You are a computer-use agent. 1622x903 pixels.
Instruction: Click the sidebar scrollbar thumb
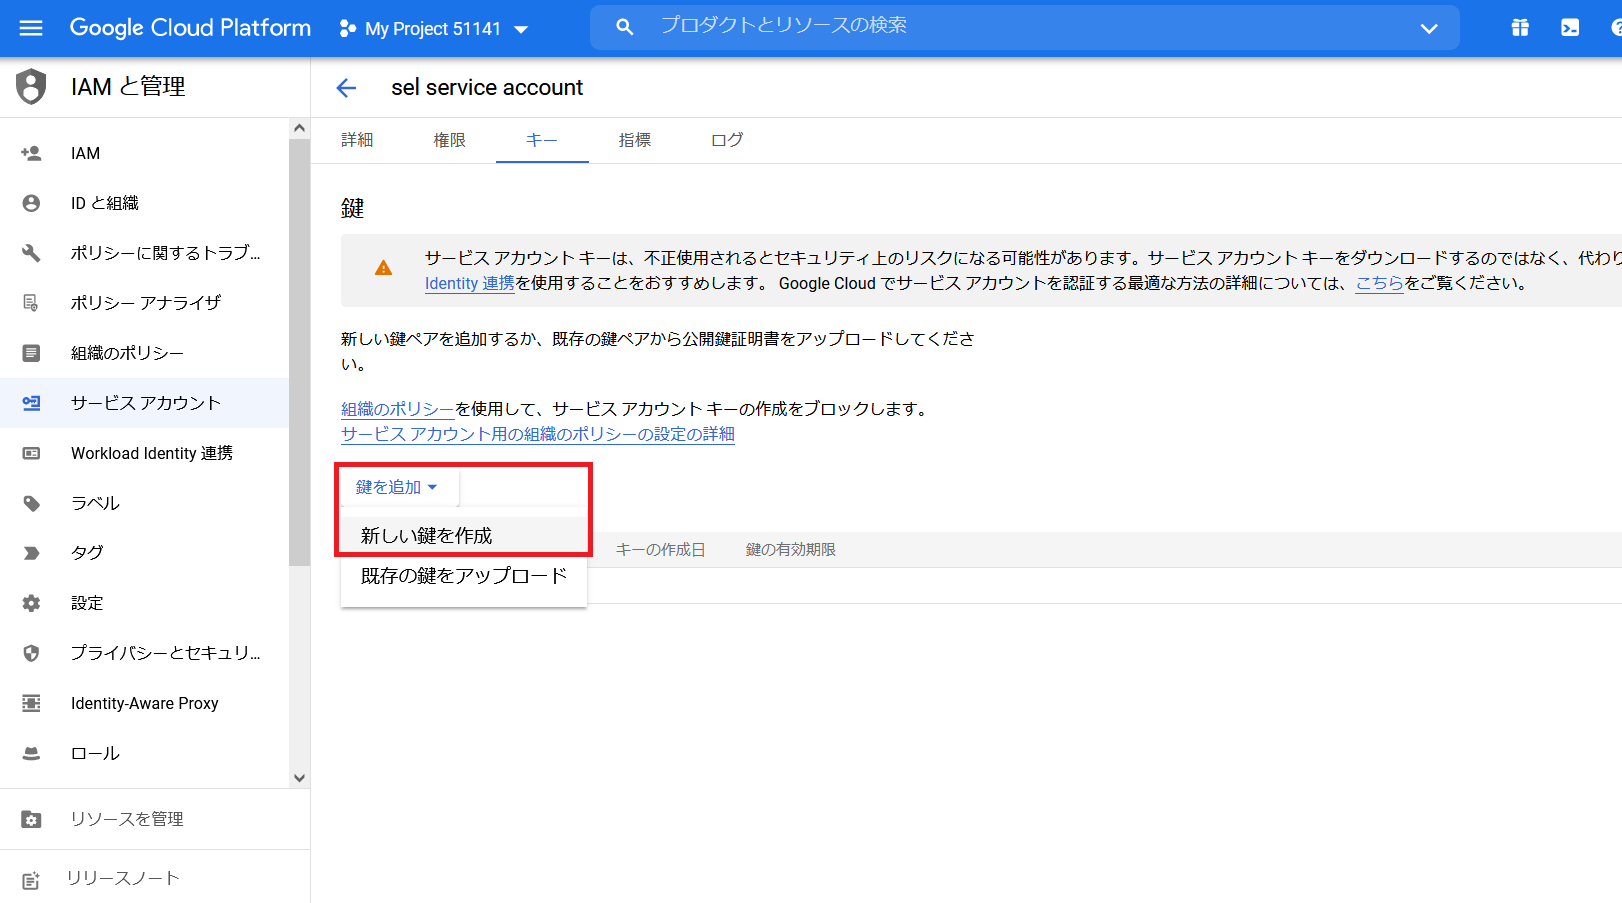(x=299, y=352)
